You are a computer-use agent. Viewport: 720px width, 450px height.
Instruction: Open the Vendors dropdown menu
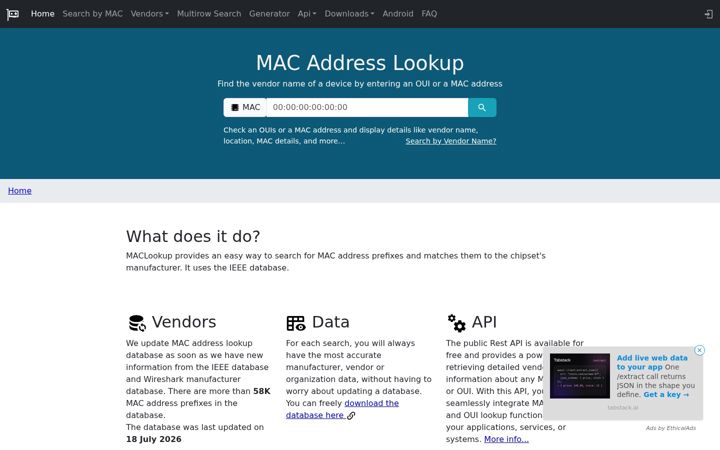(149, 14)
